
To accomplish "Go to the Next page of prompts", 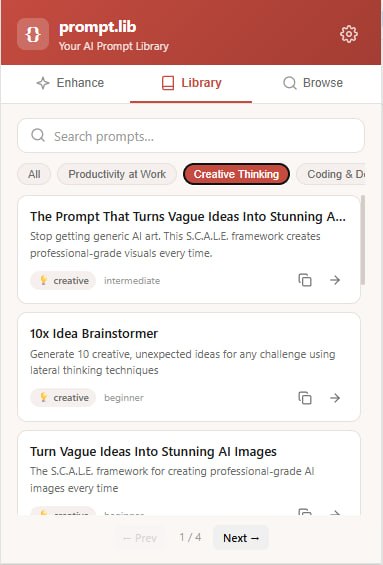I will click(x=241, y=538).
